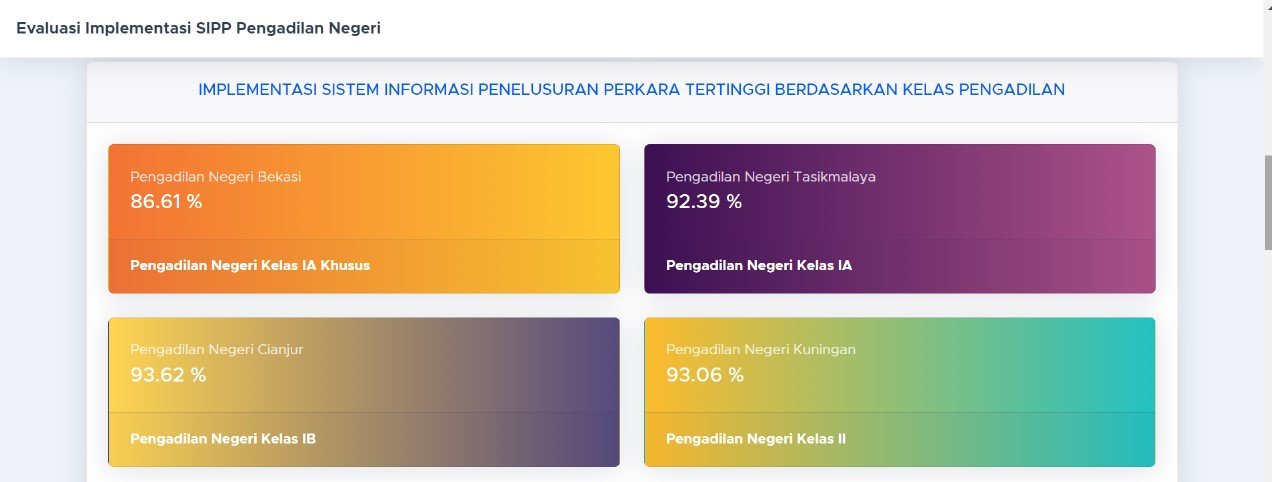Select the Pengadilan Negeri Kelas IB footer
The image size is (1272, 482).
click(223, 438)
